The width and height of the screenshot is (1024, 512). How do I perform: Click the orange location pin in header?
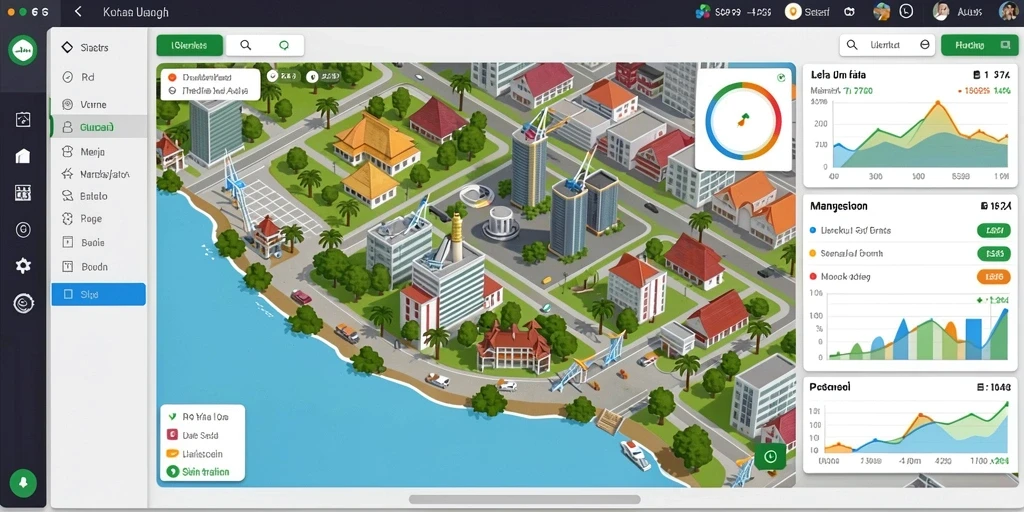pos(793,11)
